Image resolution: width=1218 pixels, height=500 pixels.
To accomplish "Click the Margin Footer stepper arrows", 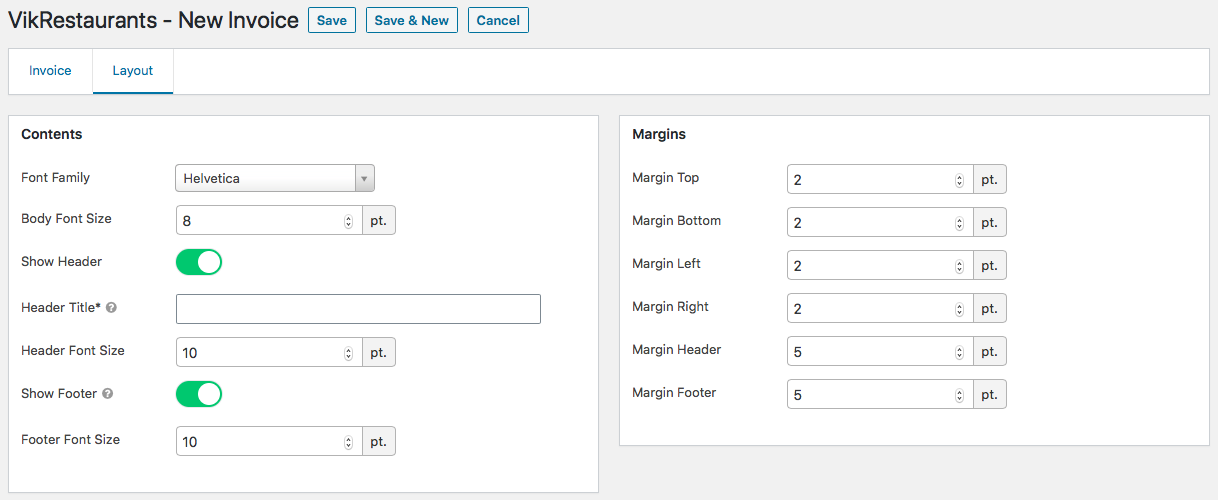I will click(x=959, y=395).
